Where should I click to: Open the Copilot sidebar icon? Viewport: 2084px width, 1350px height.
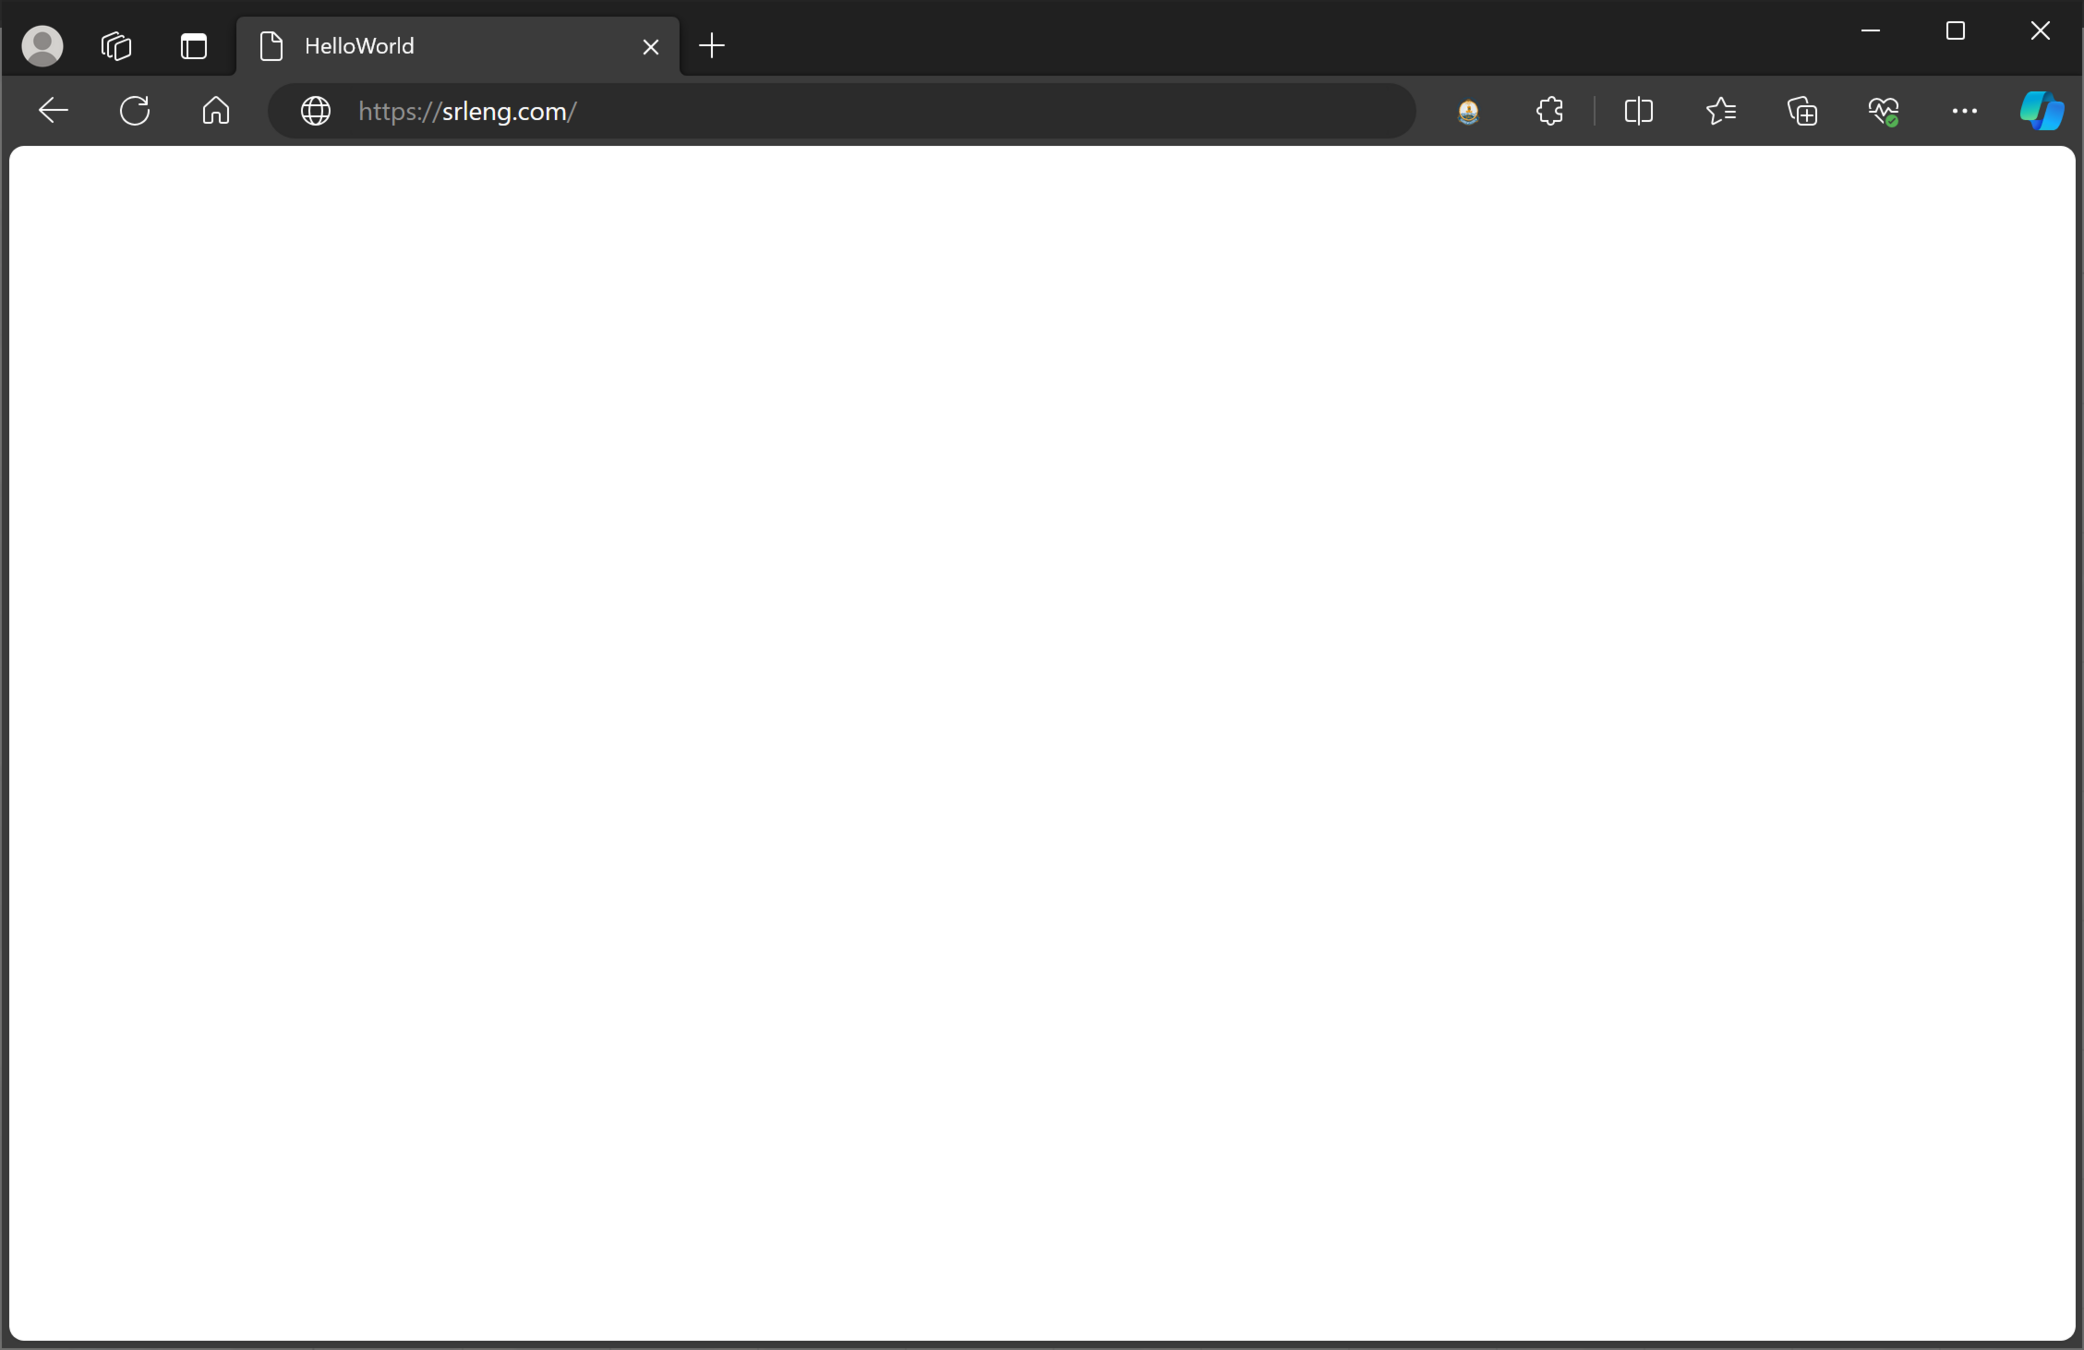point(2041,111)
